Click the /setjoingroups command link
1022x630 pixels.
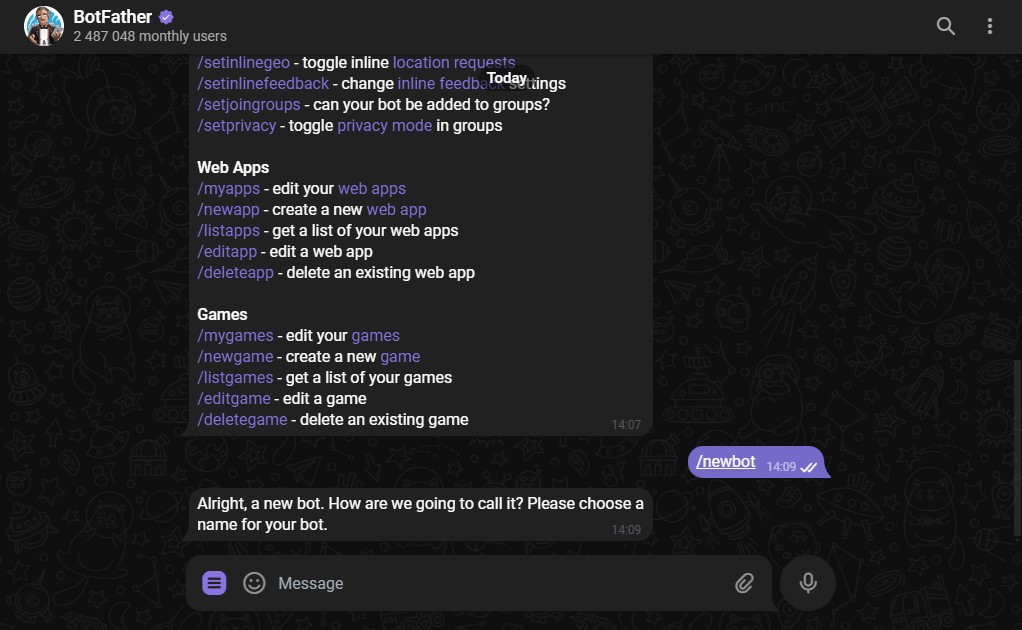click(249, 105)
